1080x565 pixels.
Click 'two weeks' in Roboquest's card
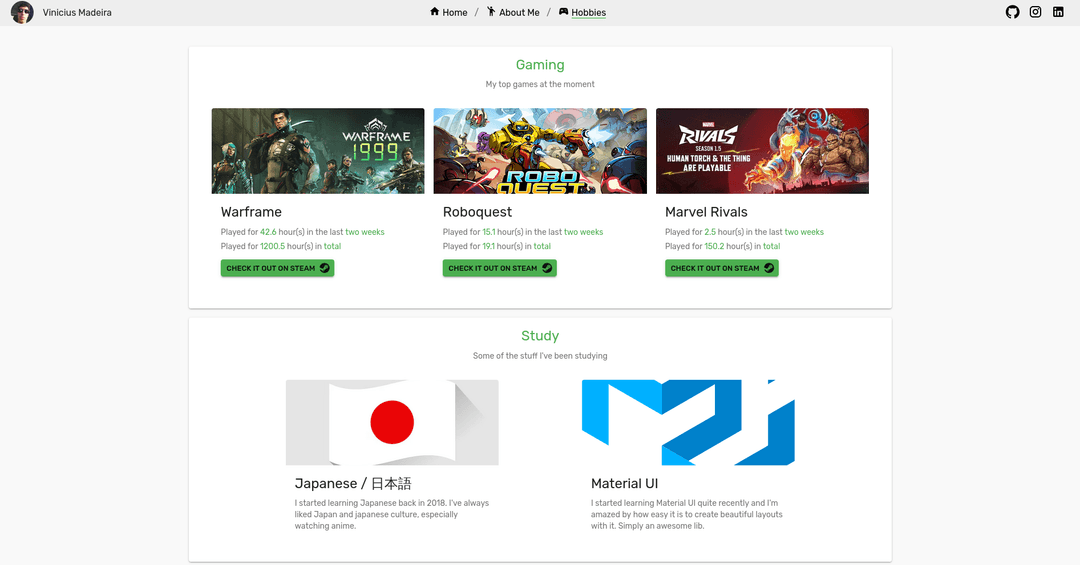pos(583,232)
